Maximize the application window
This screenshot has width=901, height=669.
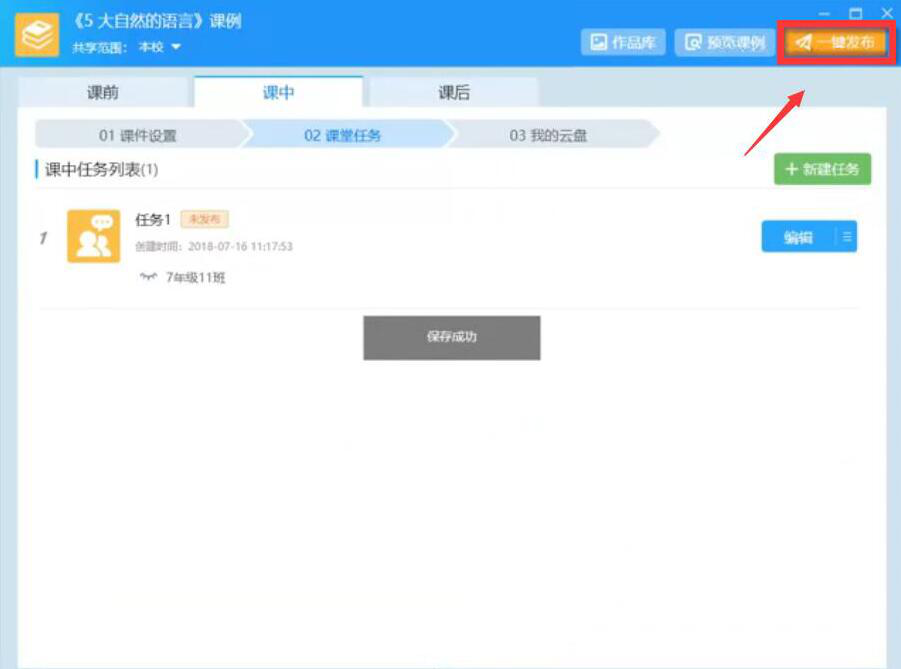856,13
